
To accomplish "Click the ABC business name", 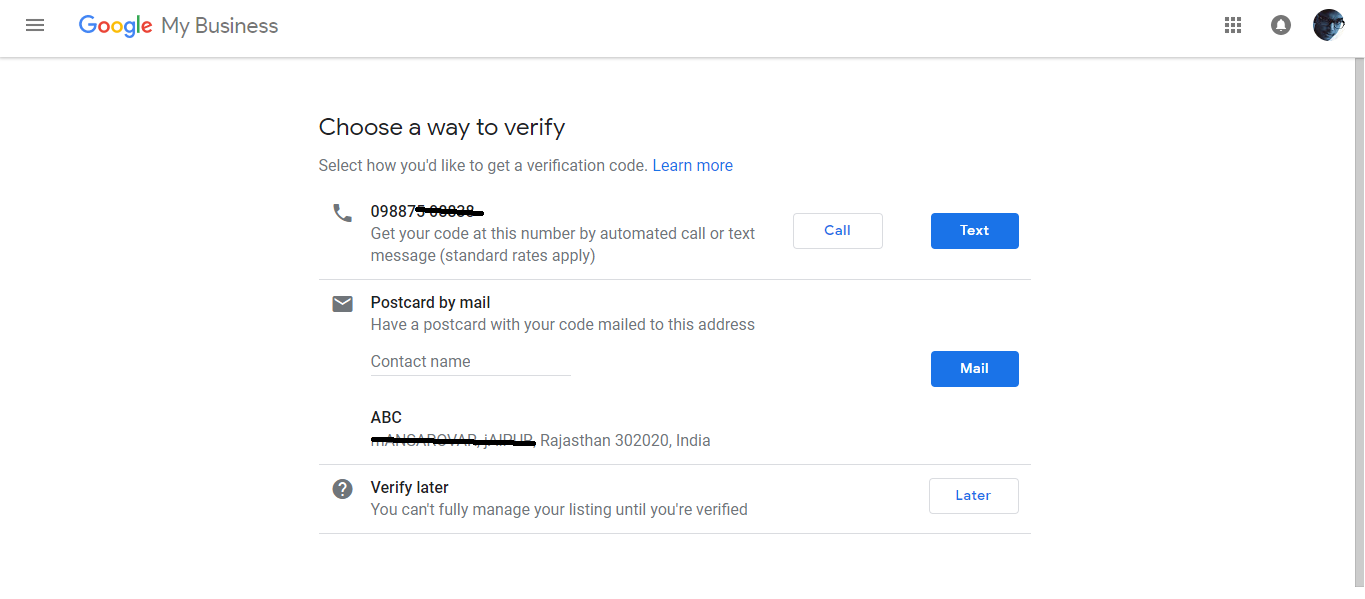I will coord(386,418).
